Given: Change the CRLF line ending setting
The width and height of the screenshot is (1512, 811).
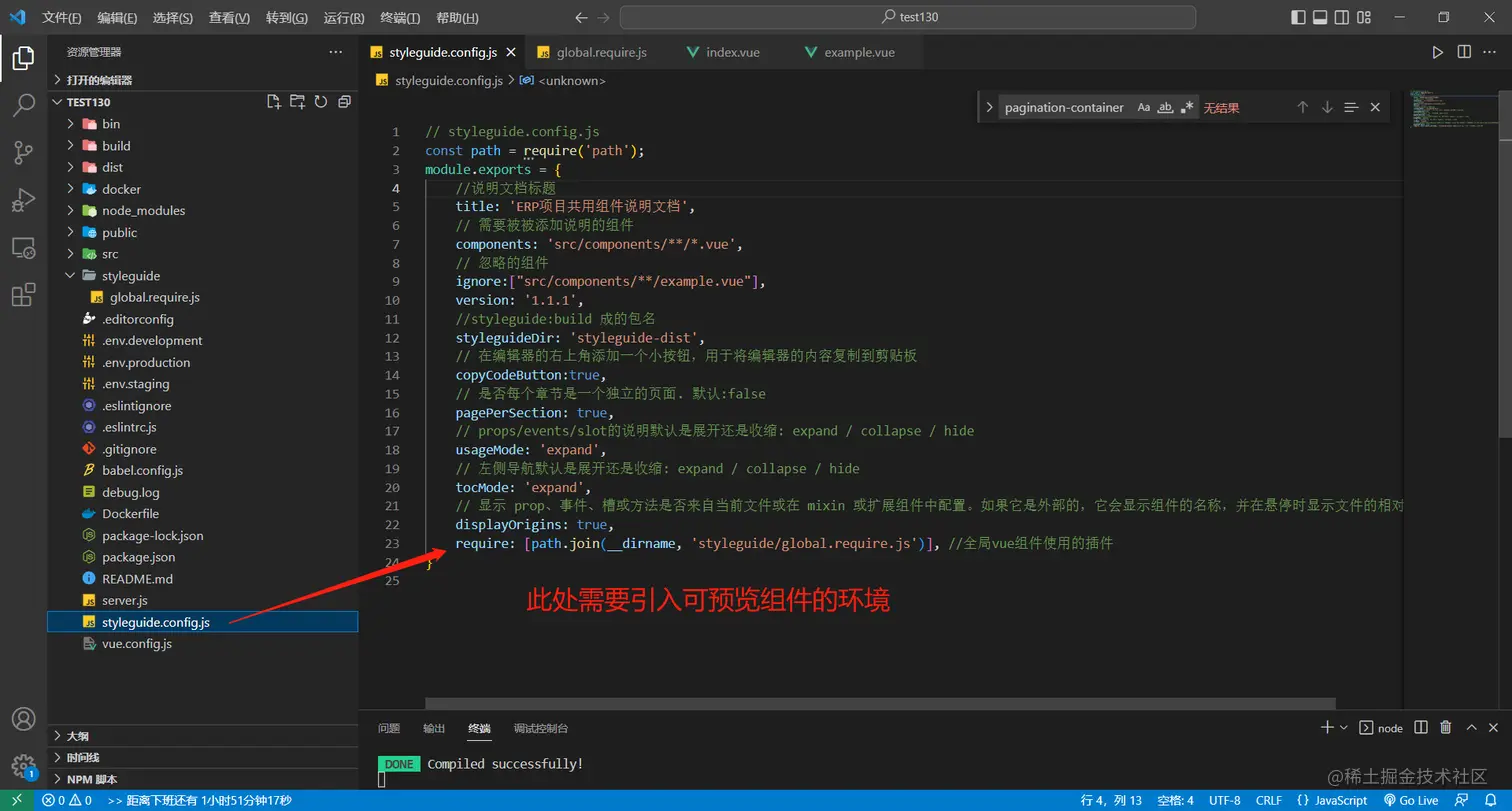Looking at the screenshot, I should 1269,800.
